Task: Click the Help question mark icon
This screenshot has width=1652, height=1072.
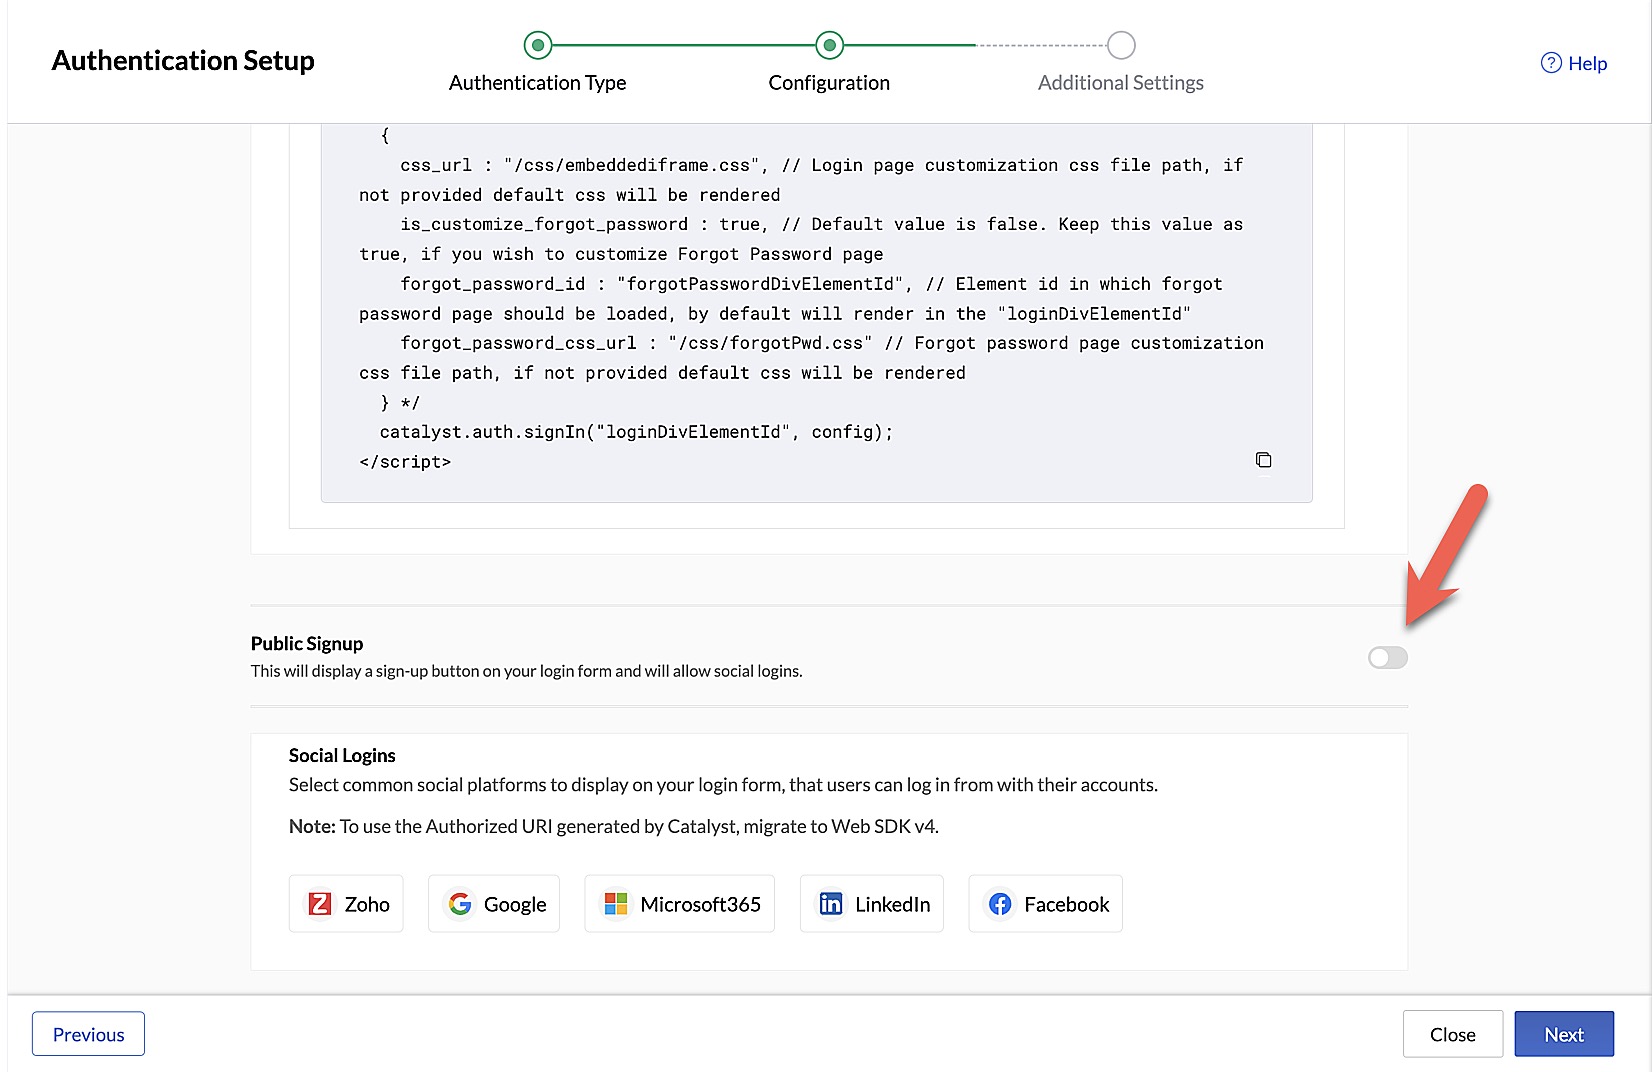Action: [x=1551, y=63]
